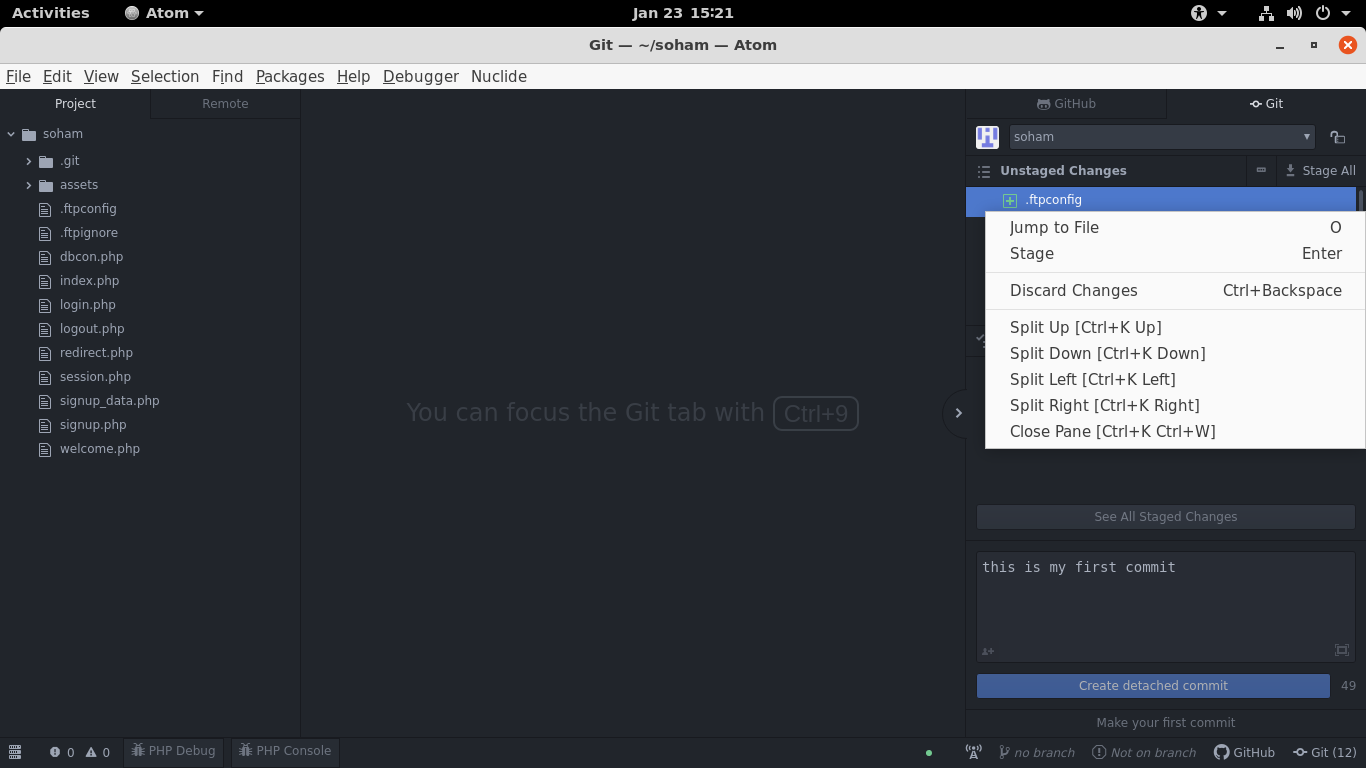
Task: Open the Edit menu
Action: pyautogui.click(x=57, y=76)
